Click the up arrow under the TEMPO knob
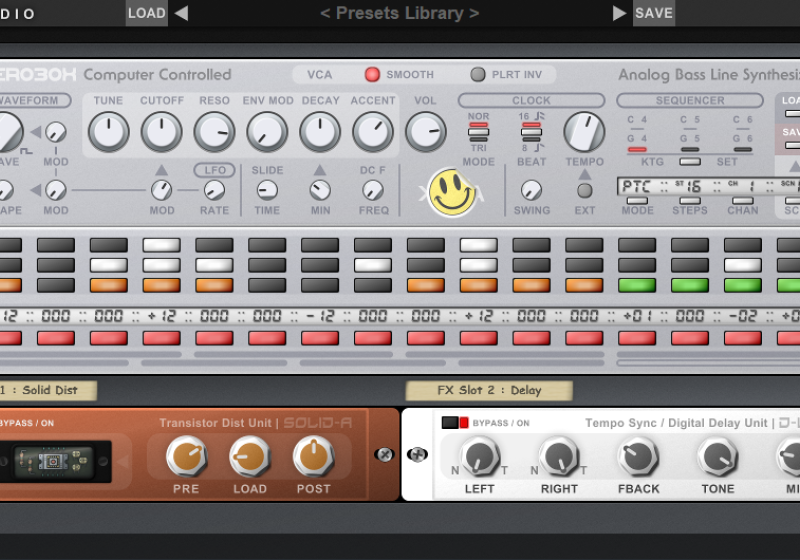Screen dimensions: 800x560 coord(585,174)
